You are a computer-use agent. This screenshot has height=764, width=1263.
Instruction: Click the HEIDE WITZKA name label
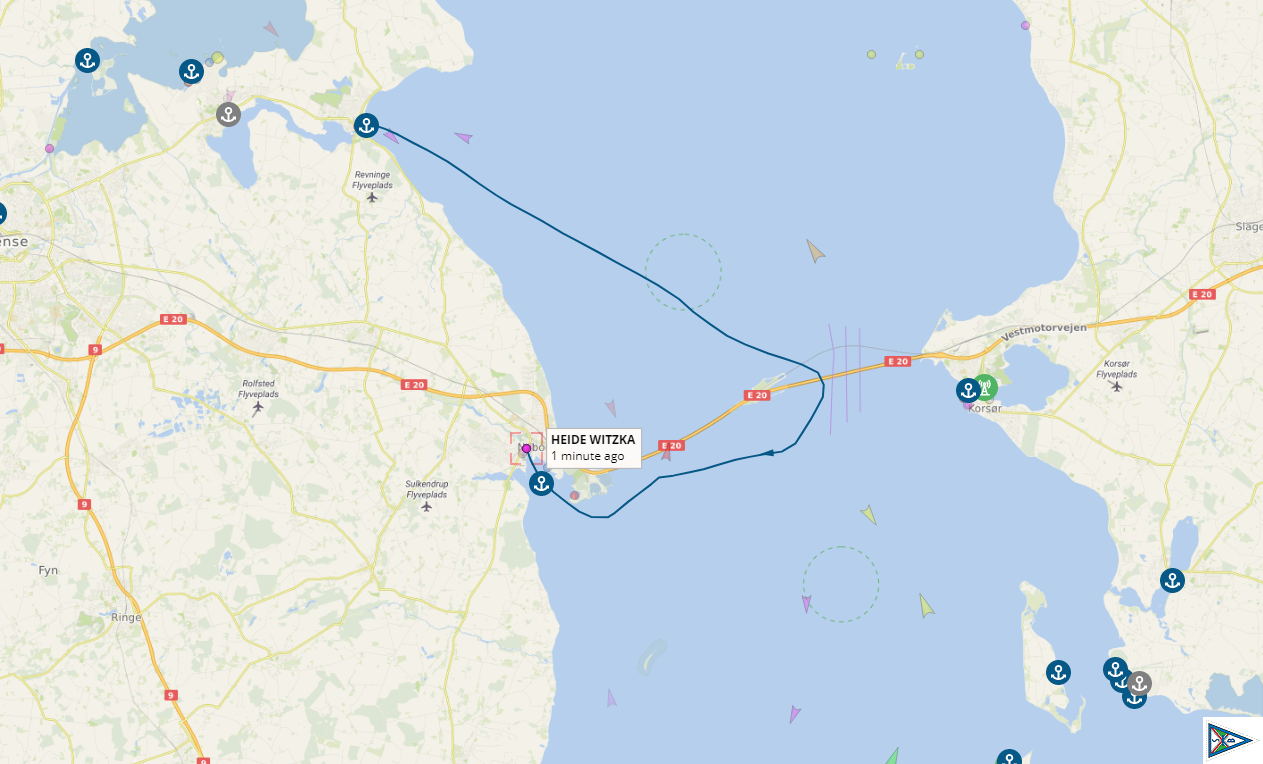592,439
